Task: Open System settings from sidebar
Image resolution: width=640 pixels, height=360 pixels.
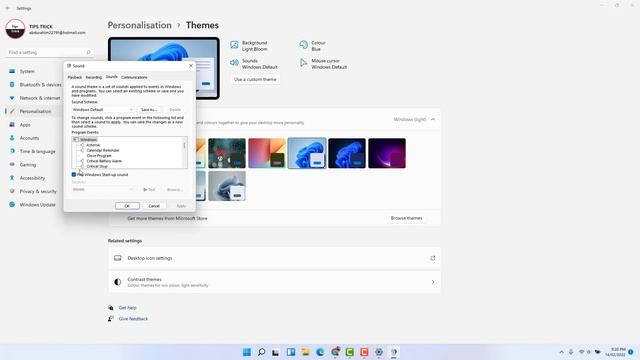Action: [x=28, y=71]
